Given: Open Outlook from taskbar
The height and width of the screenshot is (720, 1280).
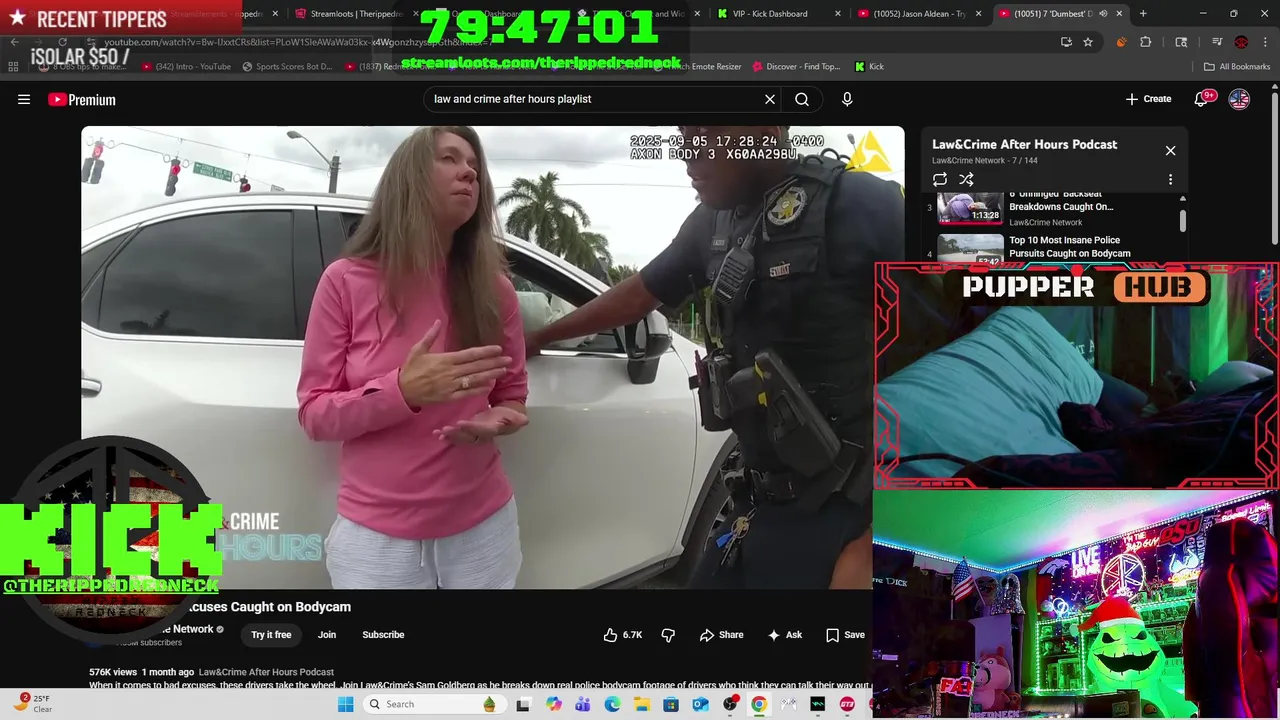Looking at the screenshot, I should coord(700,704).
